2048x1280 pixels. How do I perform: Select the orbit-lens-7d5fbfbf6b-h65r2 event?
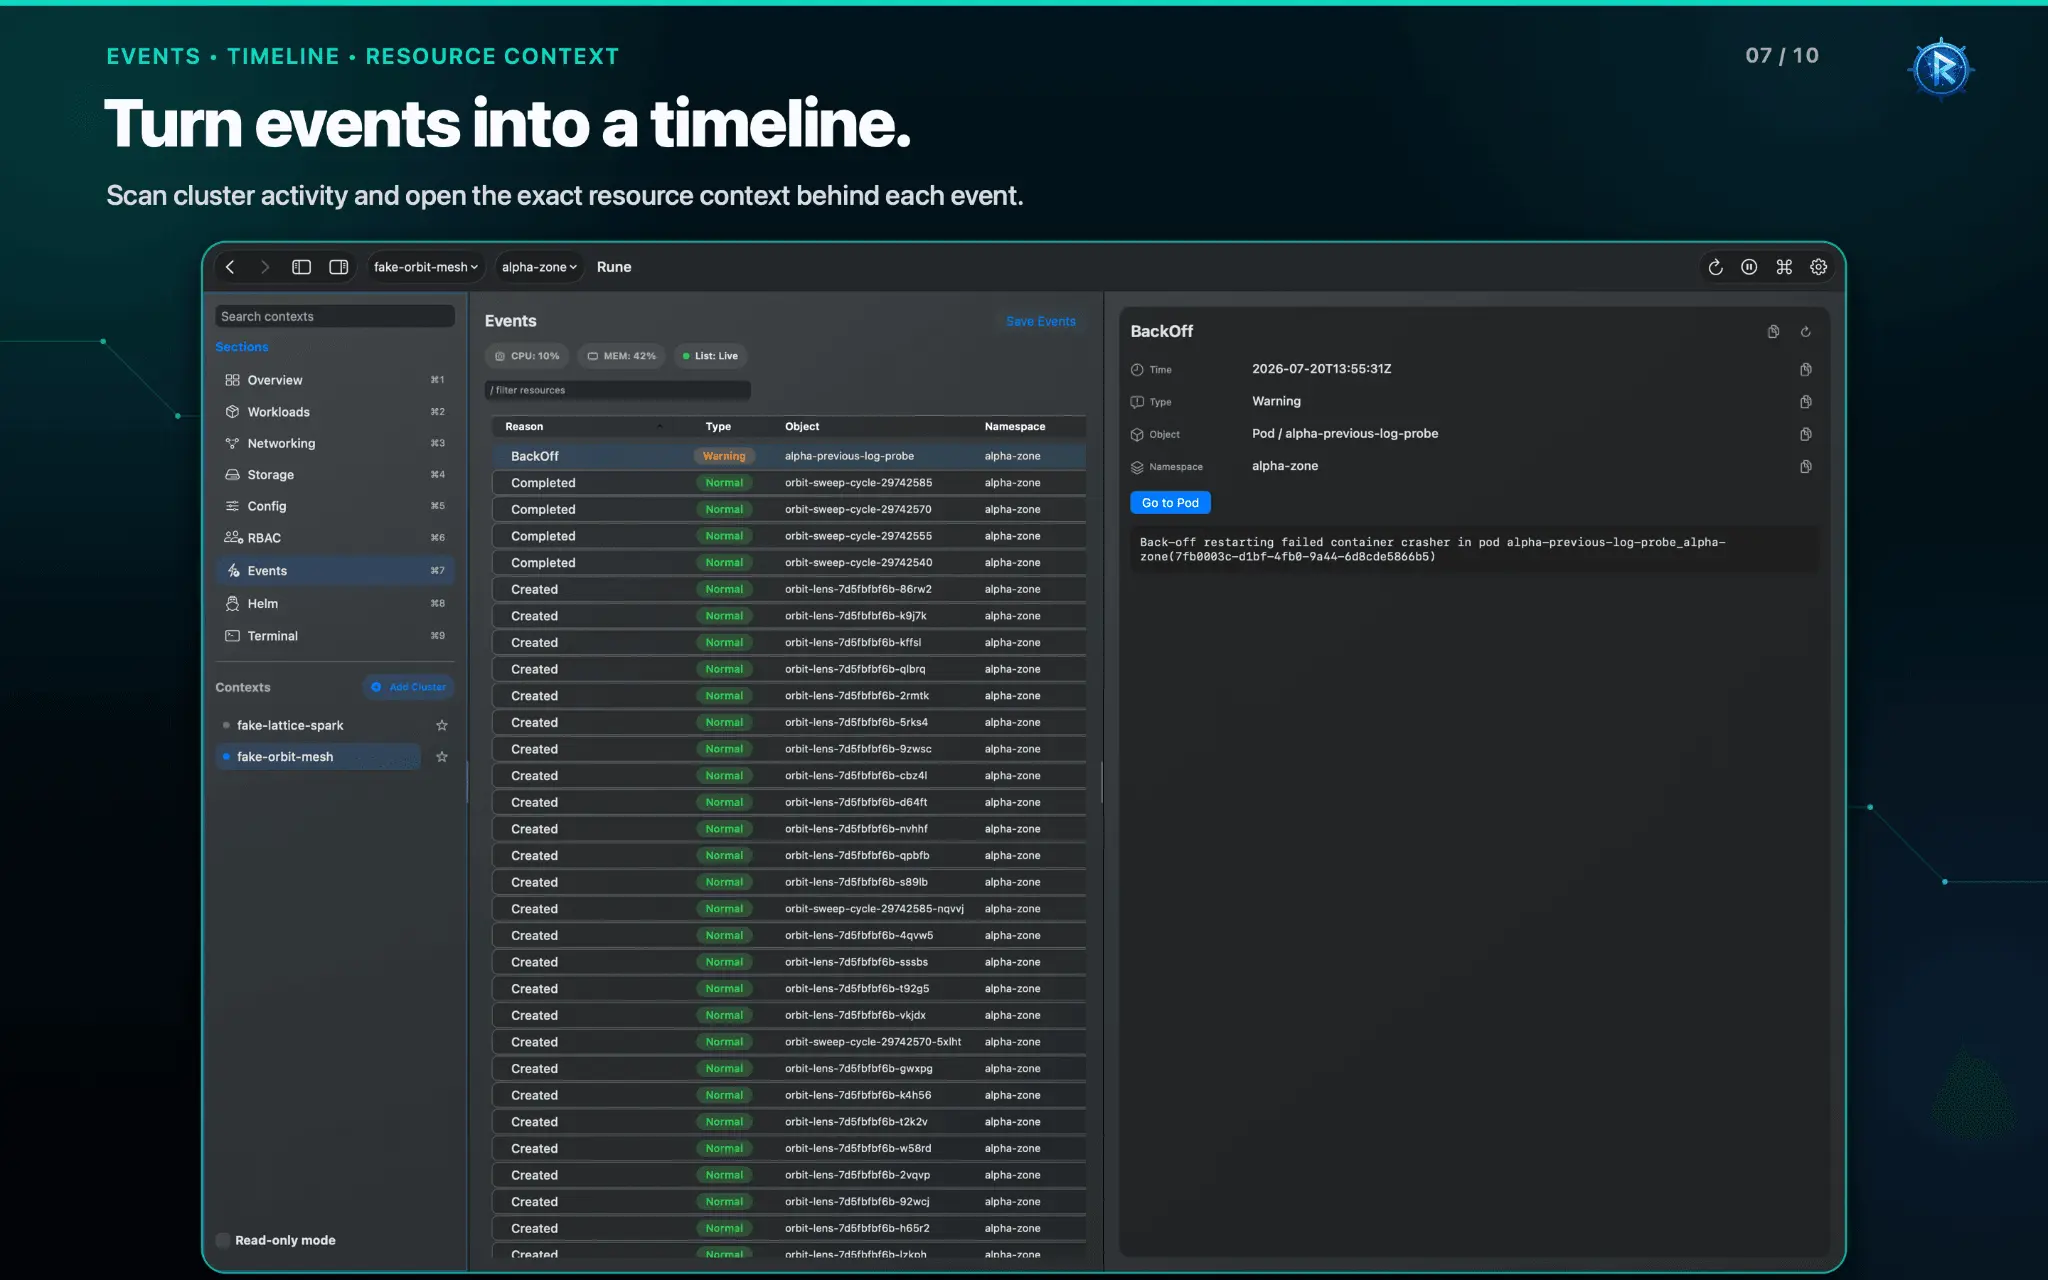789,1228
